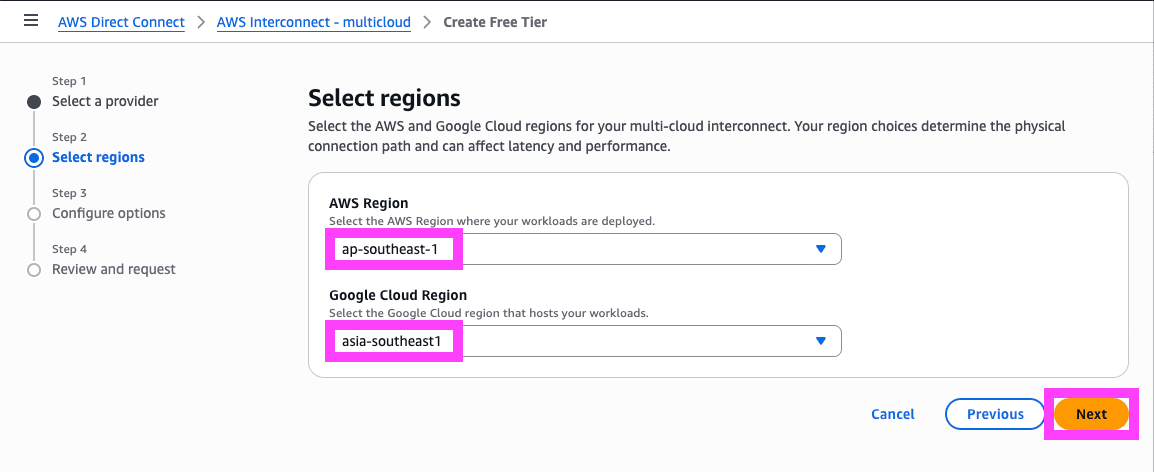The width and height of the screenshot is (1154, 472).
Task: Jump to Review and request step
Action: pos(114,269)
